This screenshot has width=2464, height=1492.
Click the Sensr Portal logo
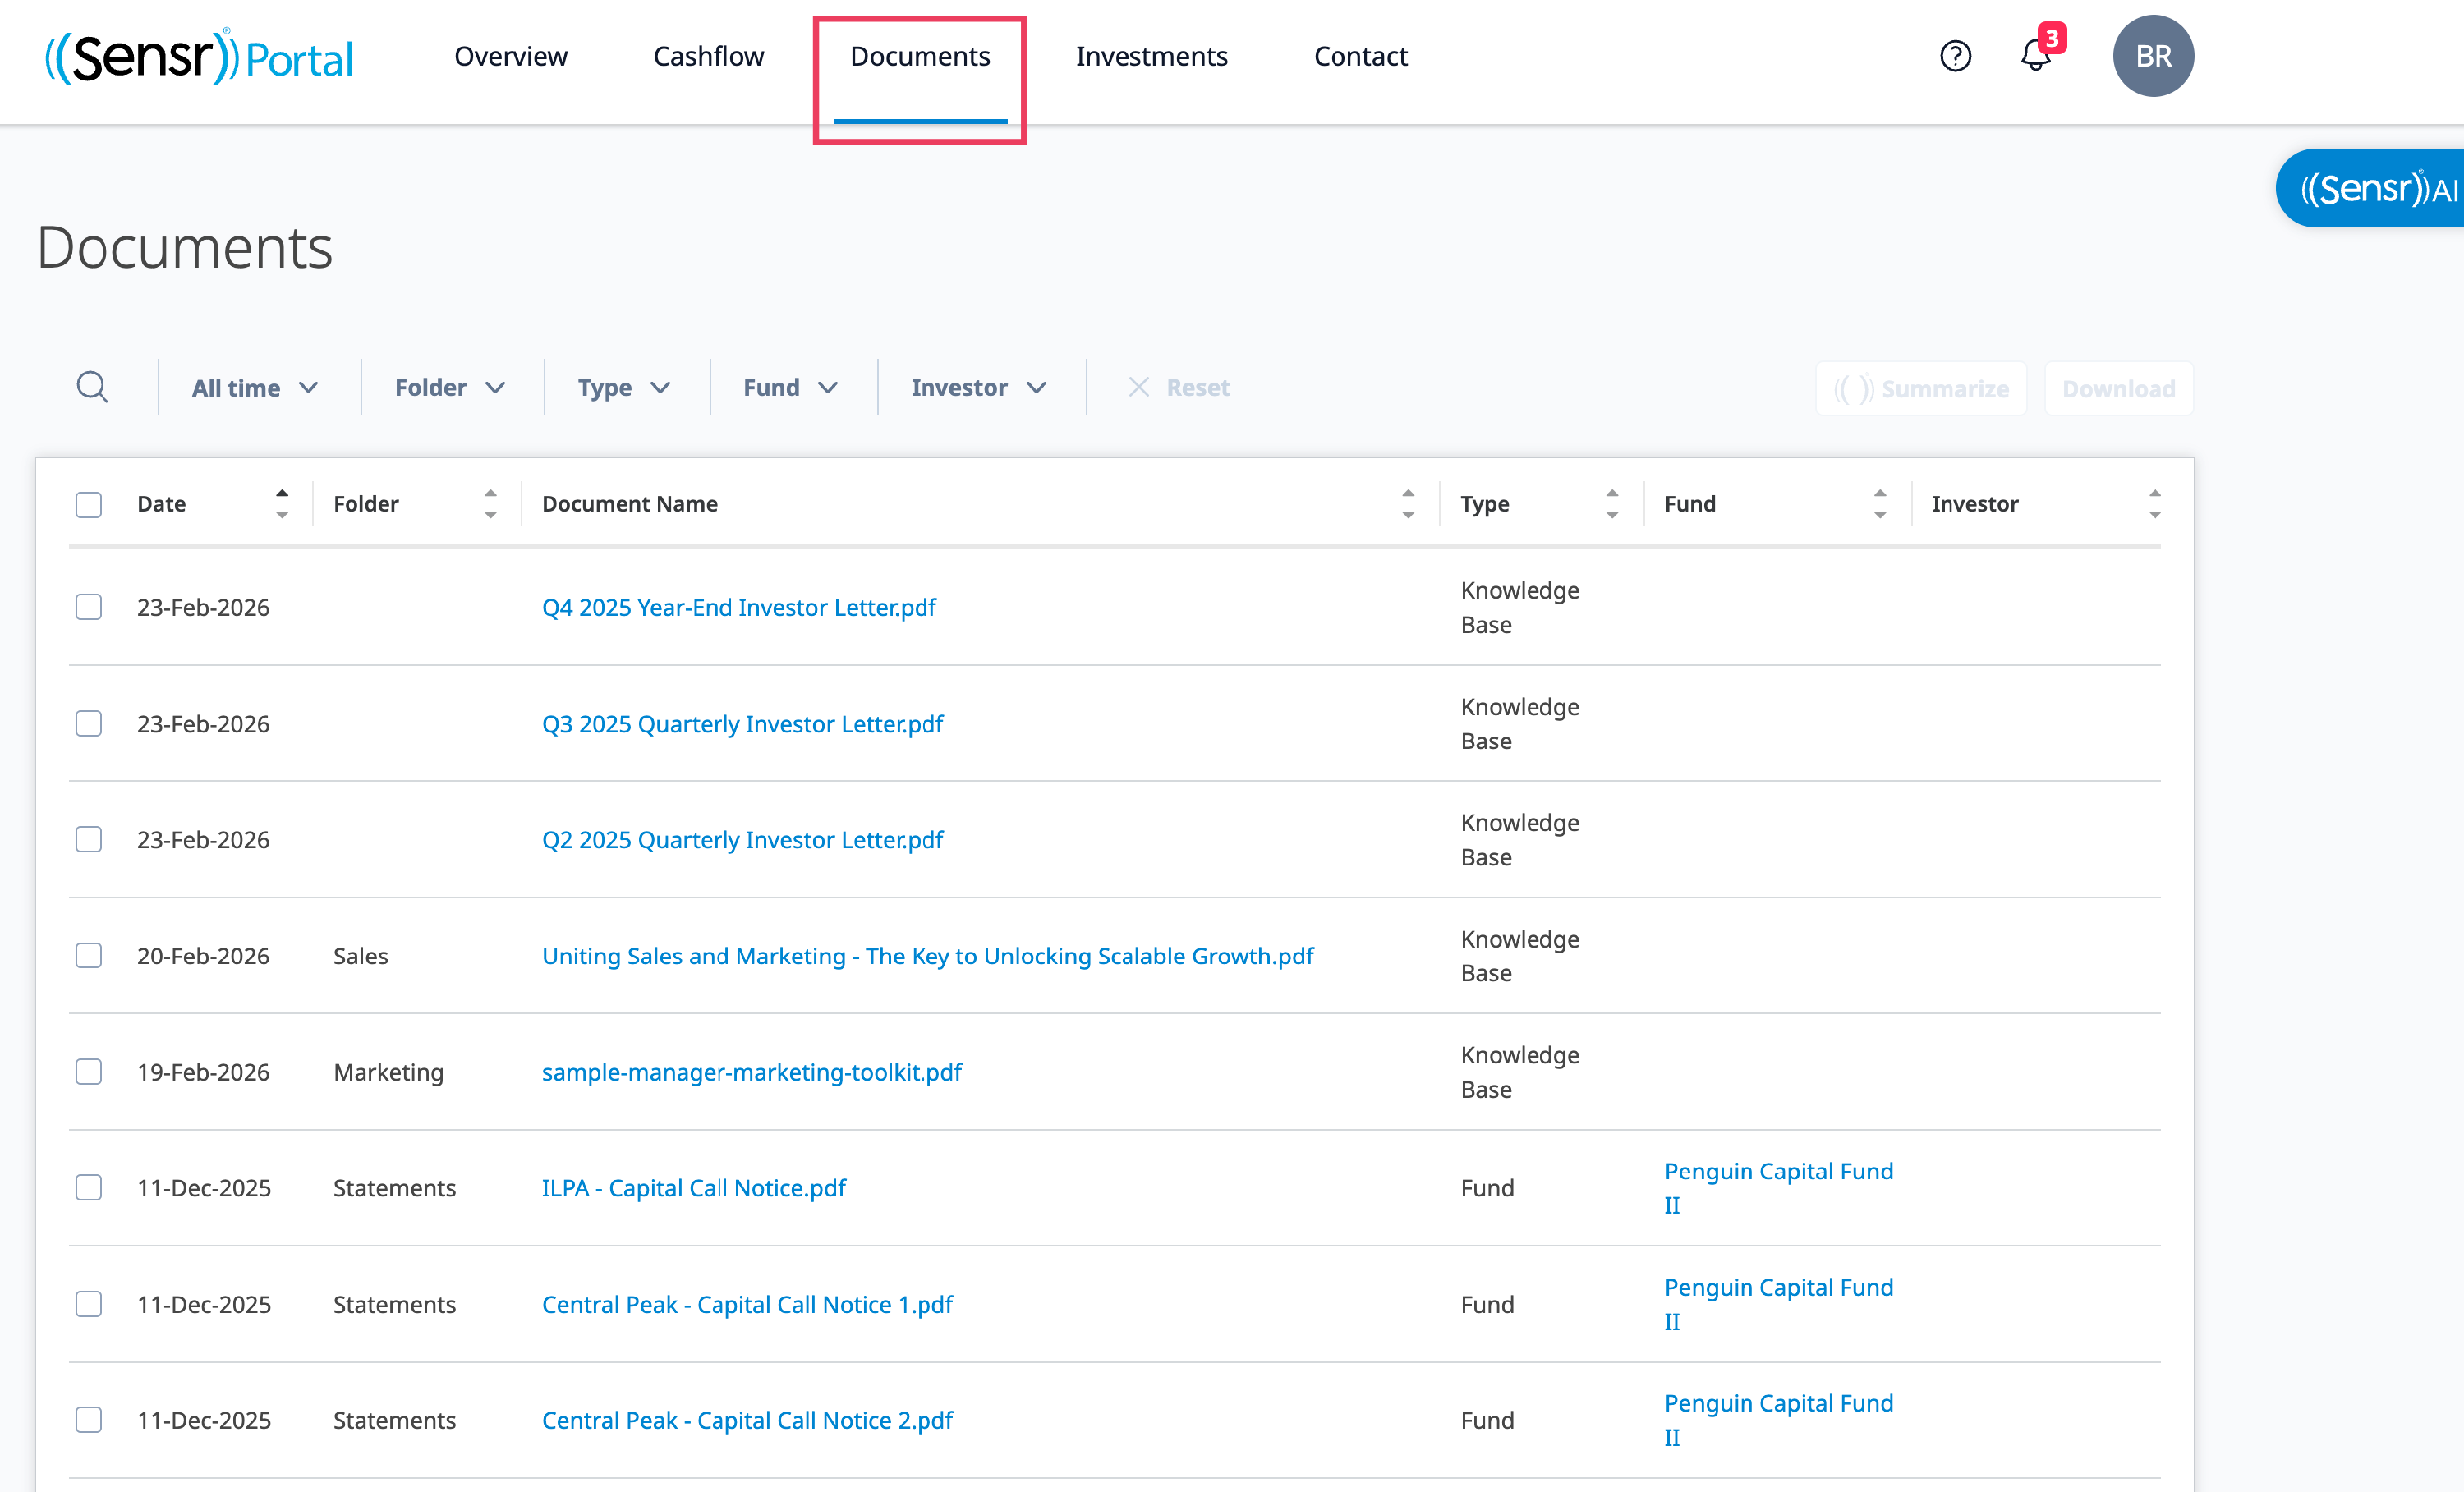[199, 57]
